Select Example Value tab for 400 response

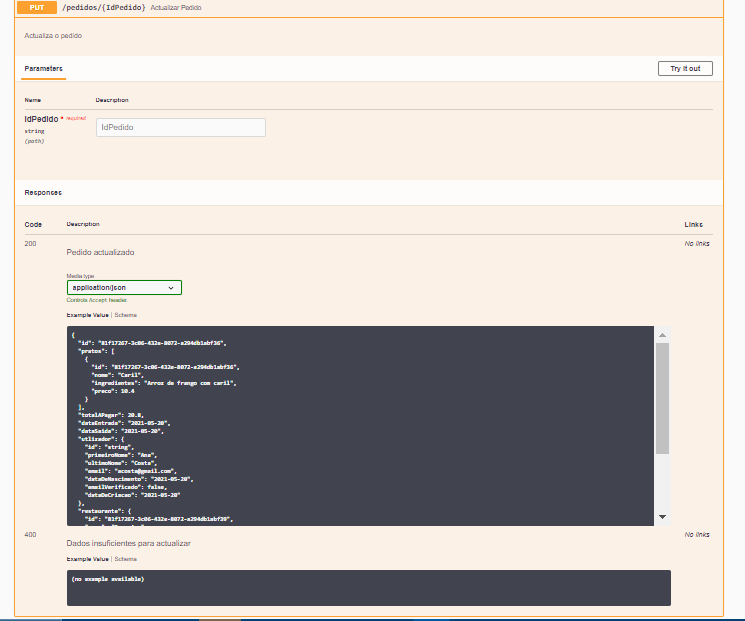[87, 559]
